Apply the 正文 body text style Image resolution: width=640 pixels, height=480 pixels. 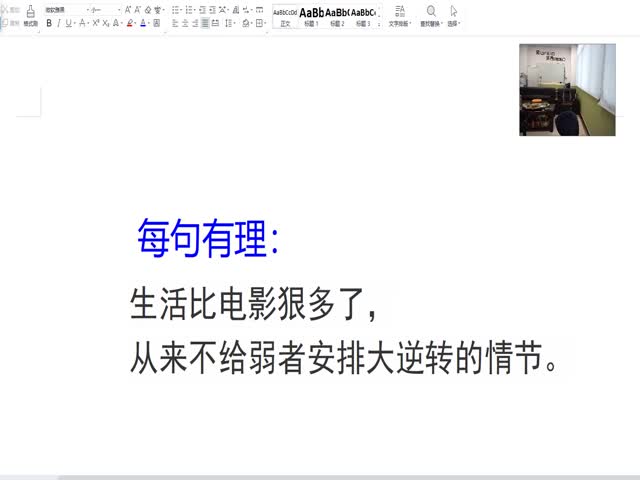pos(285,15)
